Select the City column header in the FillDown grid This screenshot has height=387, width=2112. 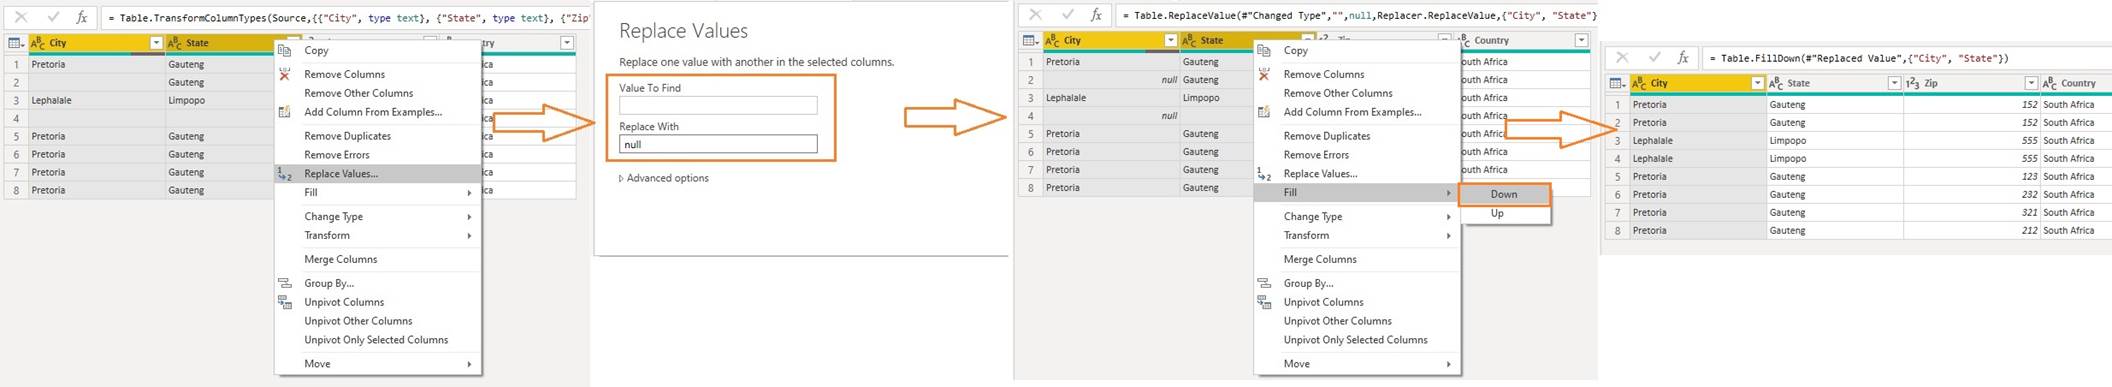click(1698, 83)
